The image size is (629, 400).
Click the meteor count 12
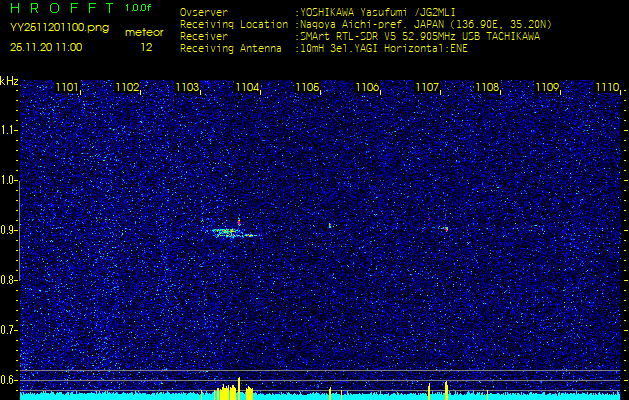click(x=146, y=47)
